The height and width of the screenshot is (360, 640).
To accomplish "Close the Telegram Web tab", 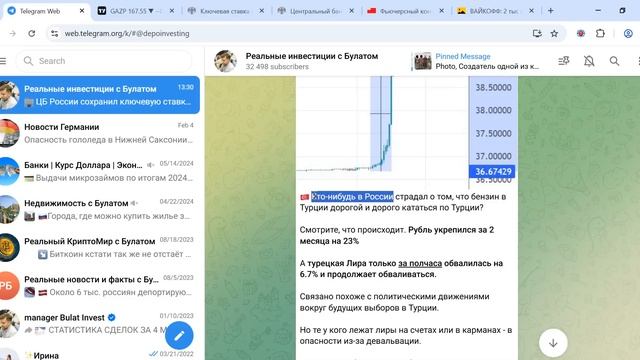I will [82, 11].
